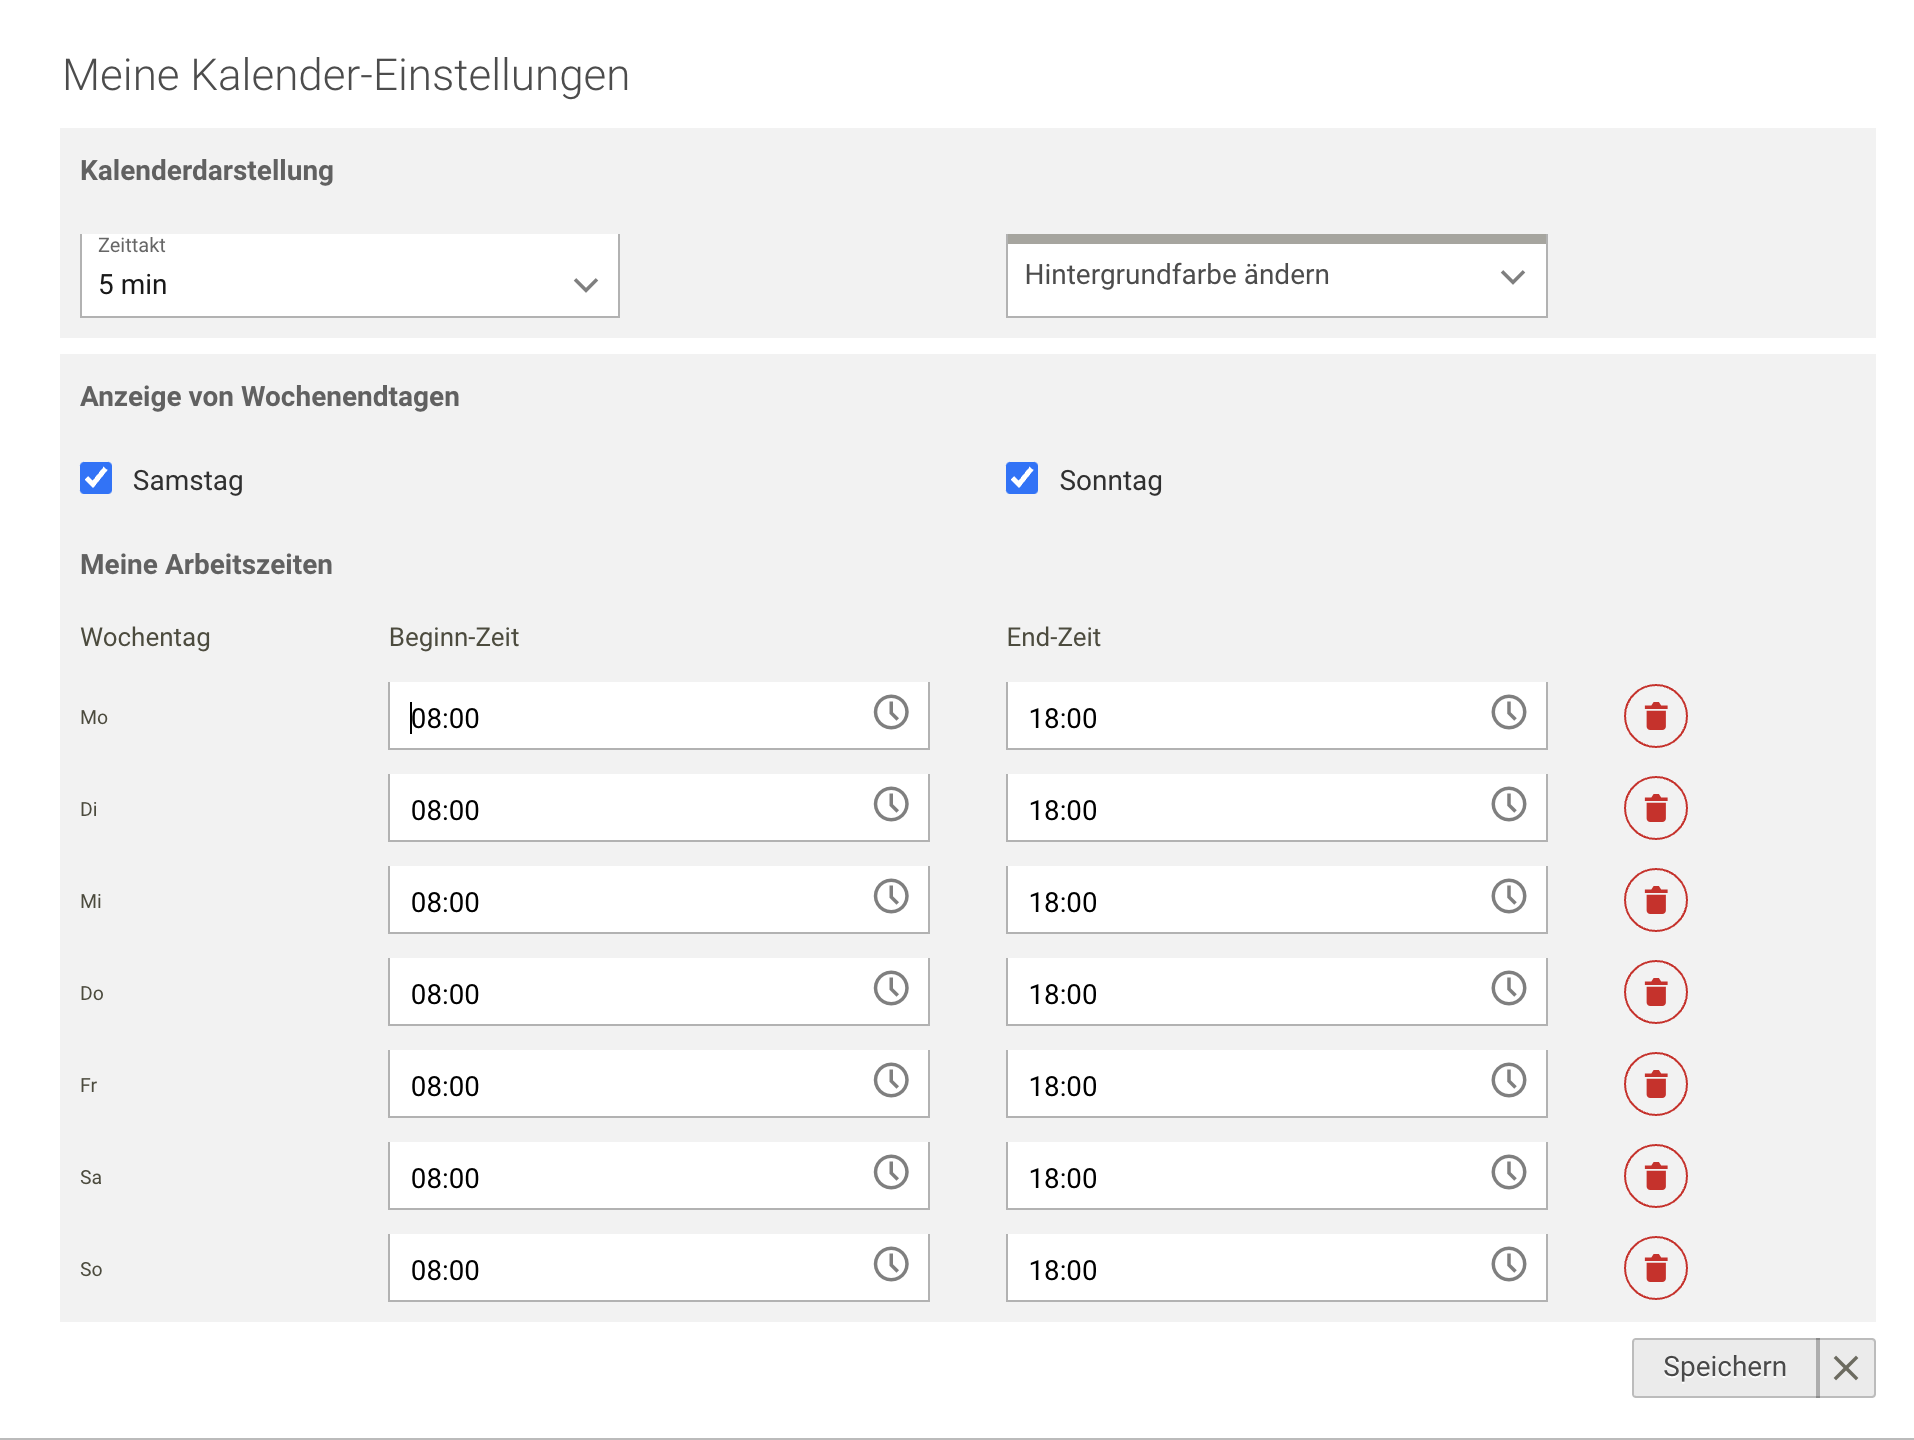Delete Monday's working hours with the trash icon
The image size is (1914, 1440).
tap(1655, 715)
